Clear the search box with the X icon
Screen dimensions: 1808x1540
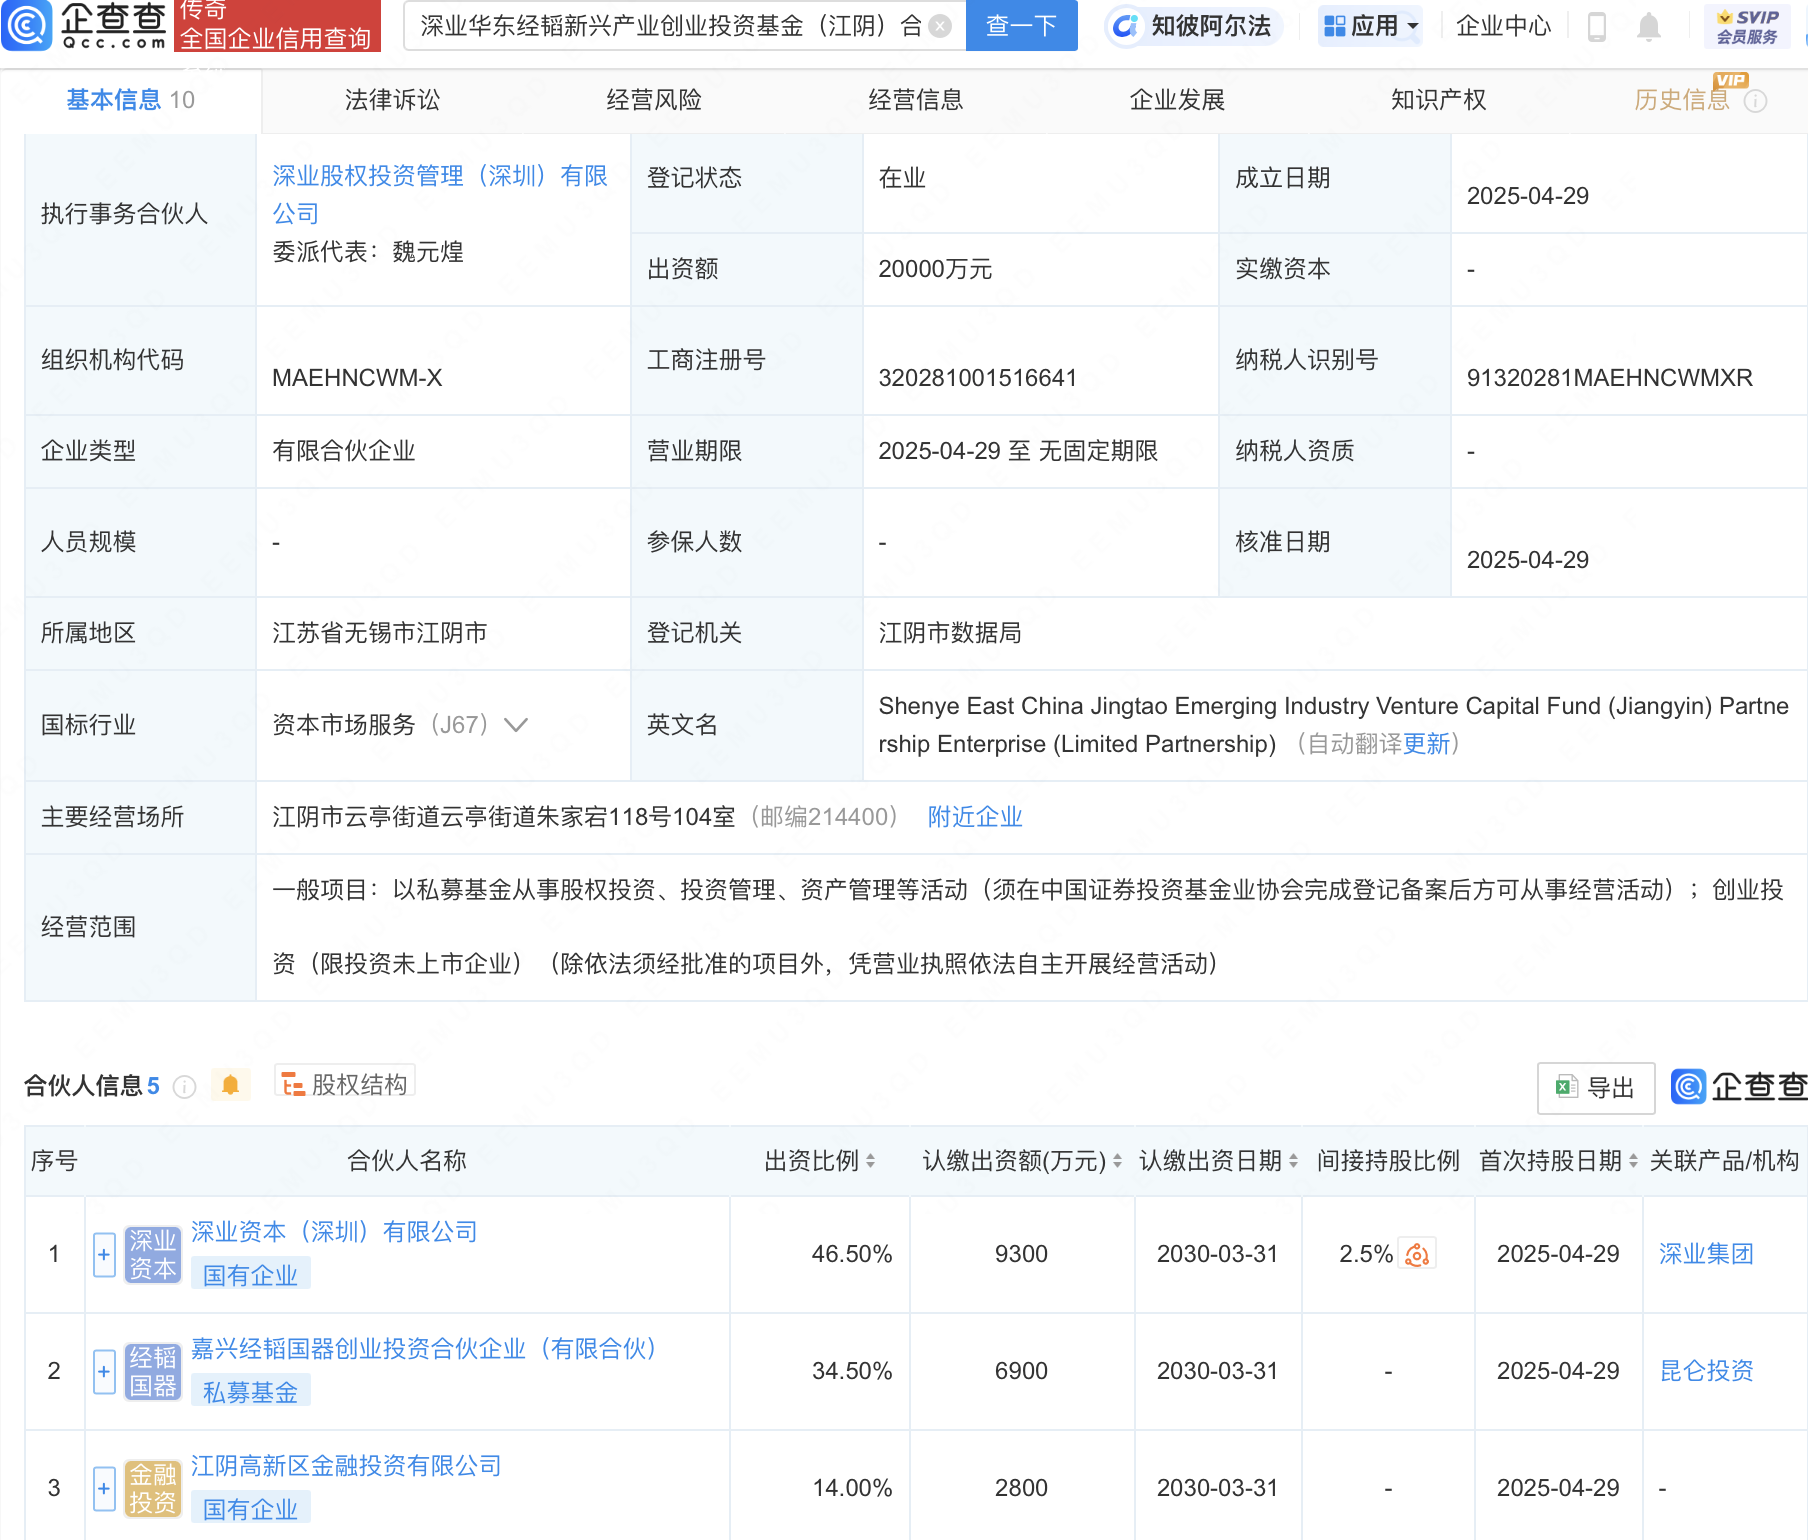pos(940,26)
